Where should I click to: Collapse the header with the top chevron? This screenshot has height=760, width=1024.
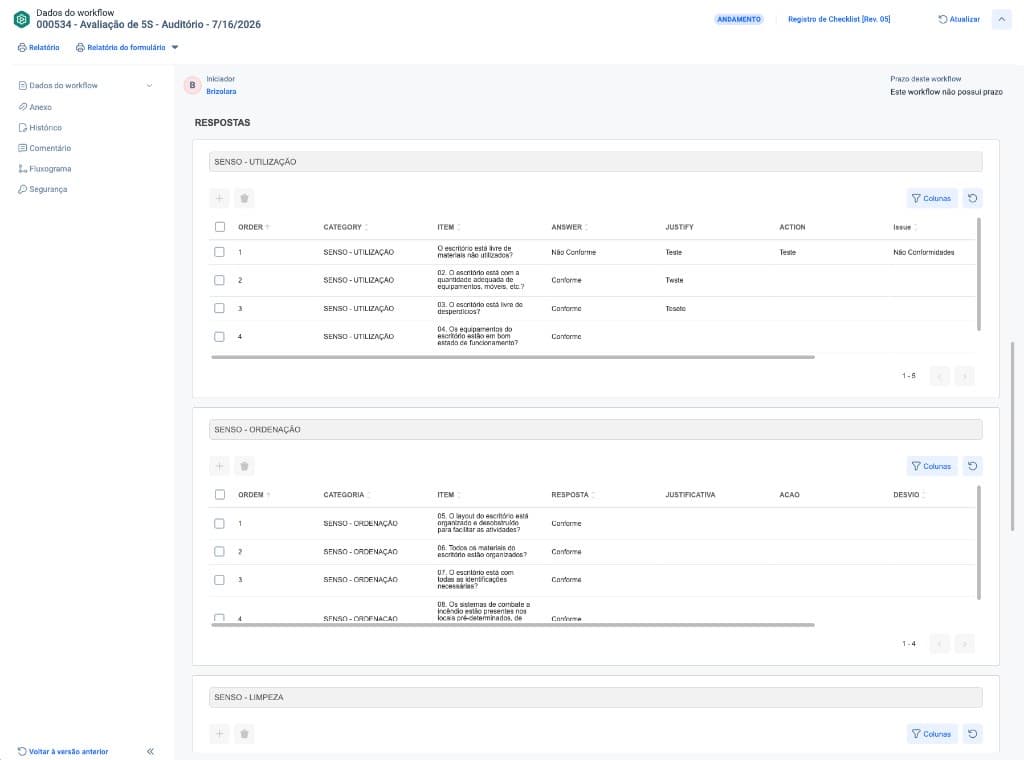point(1001,20)
